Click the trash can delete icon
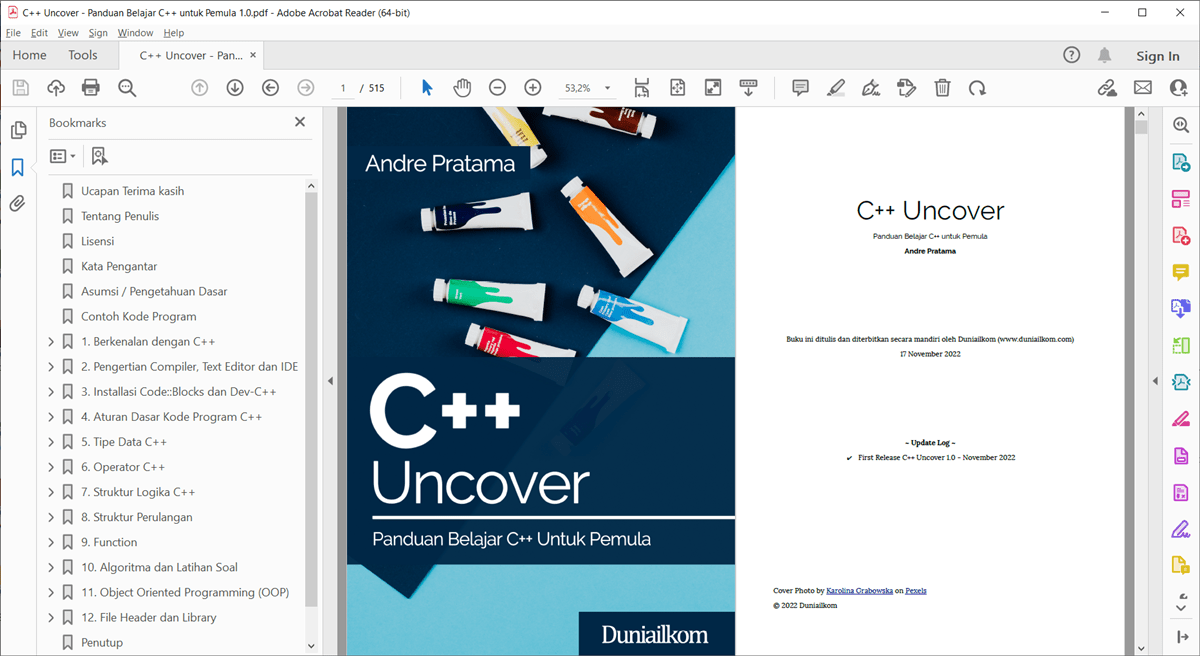1200x656 pixels. [942, 88]
